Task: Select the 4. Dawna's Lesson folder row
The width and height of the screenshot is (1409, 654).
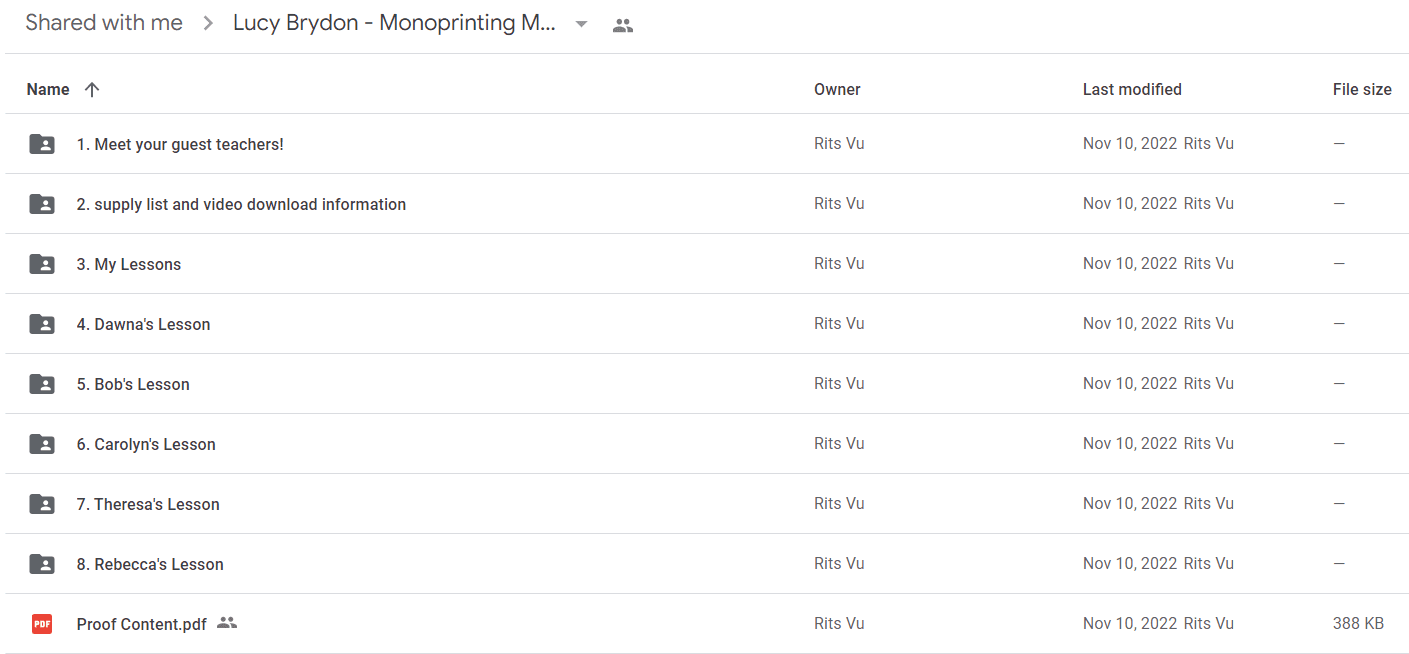Action: click(706, 324)
